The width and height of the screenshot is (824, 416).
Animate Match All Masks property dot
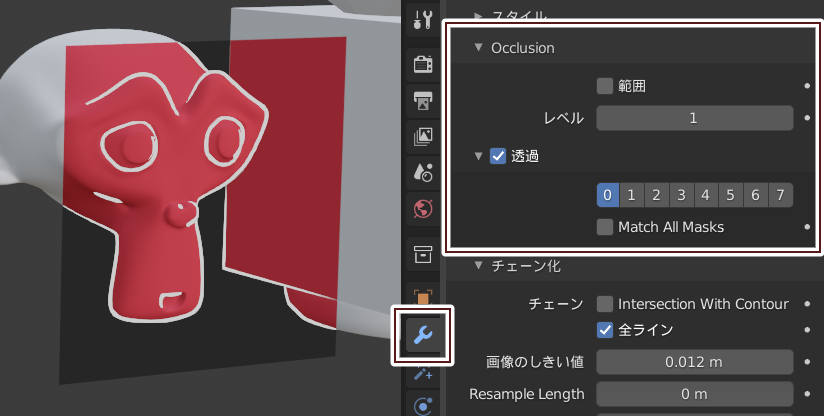coord(808,227)
